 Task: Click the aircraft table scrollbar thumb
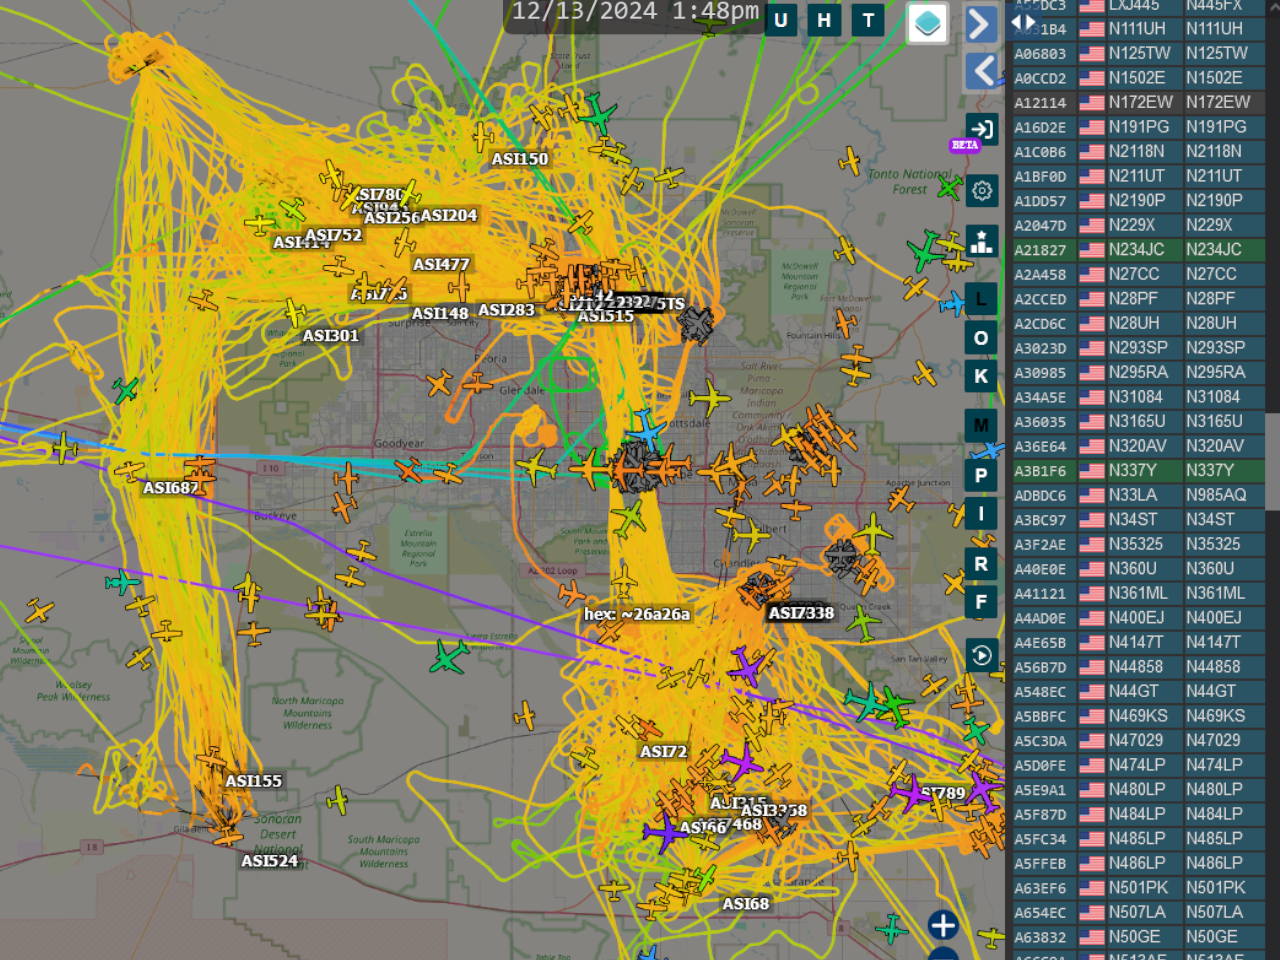pos(1272,460)
